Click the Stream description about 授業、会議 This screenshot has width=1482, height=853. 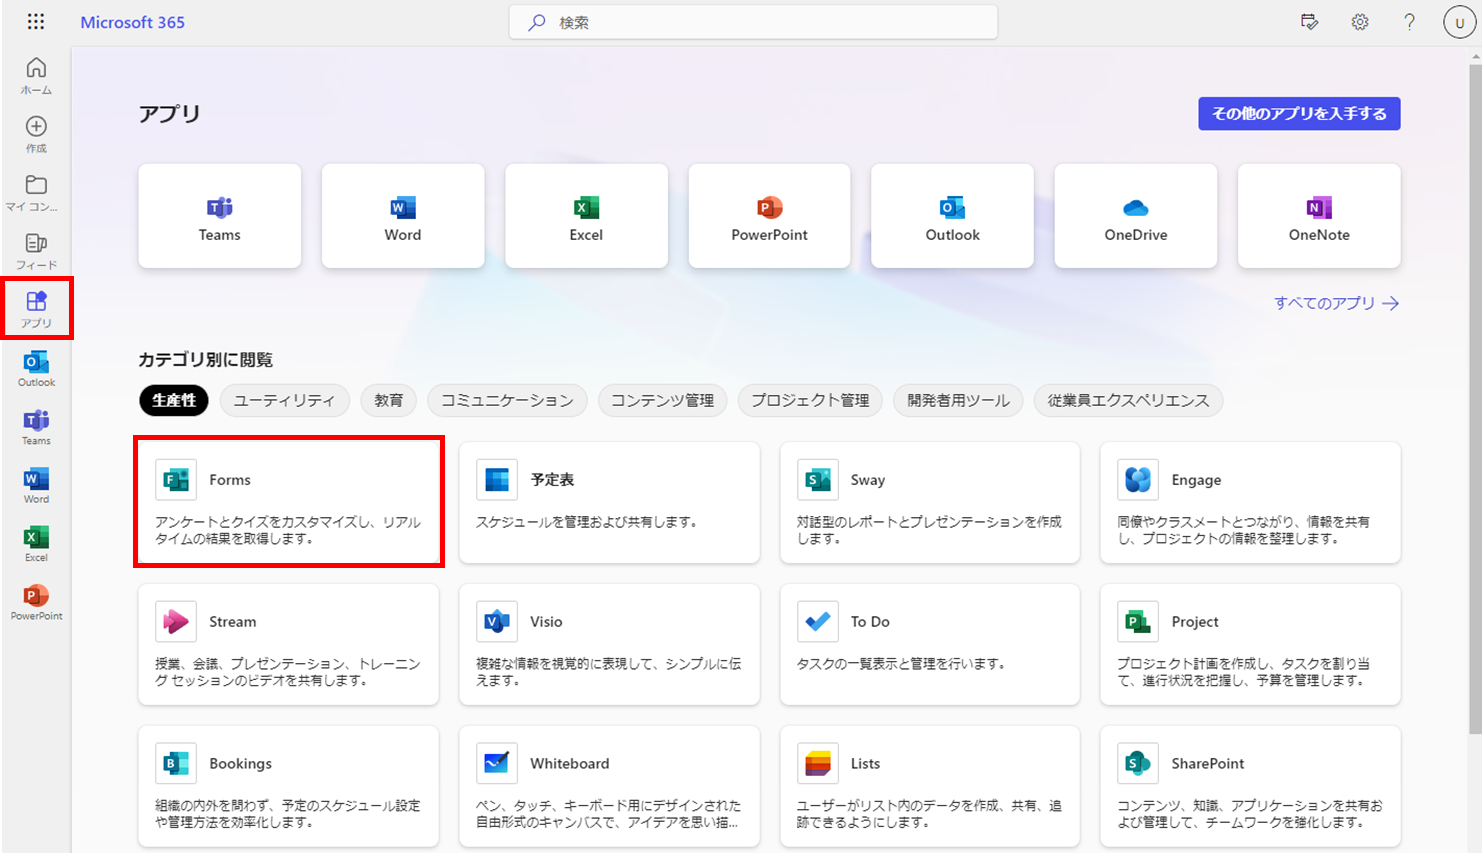(288, 672)
